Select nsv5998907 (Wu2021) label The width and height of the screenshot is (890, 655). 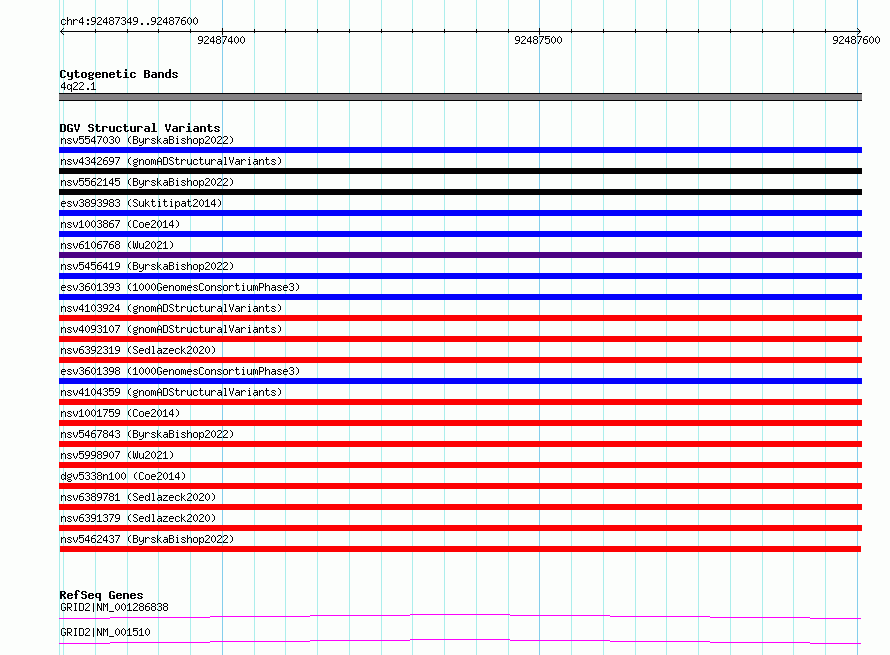click(x=117, y=455)
